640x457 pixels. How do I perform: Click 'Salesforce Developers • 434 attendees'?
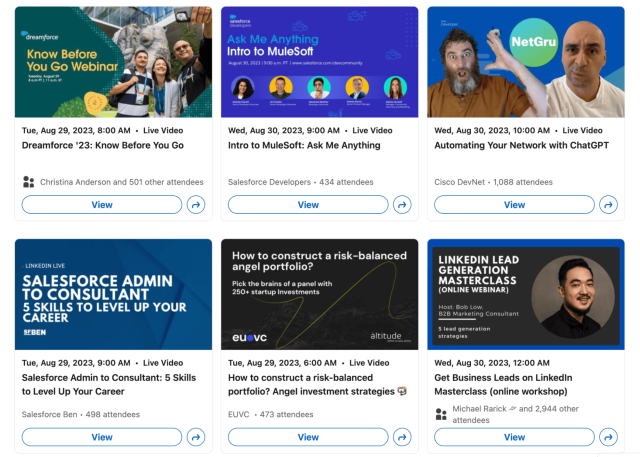[300, 182]
